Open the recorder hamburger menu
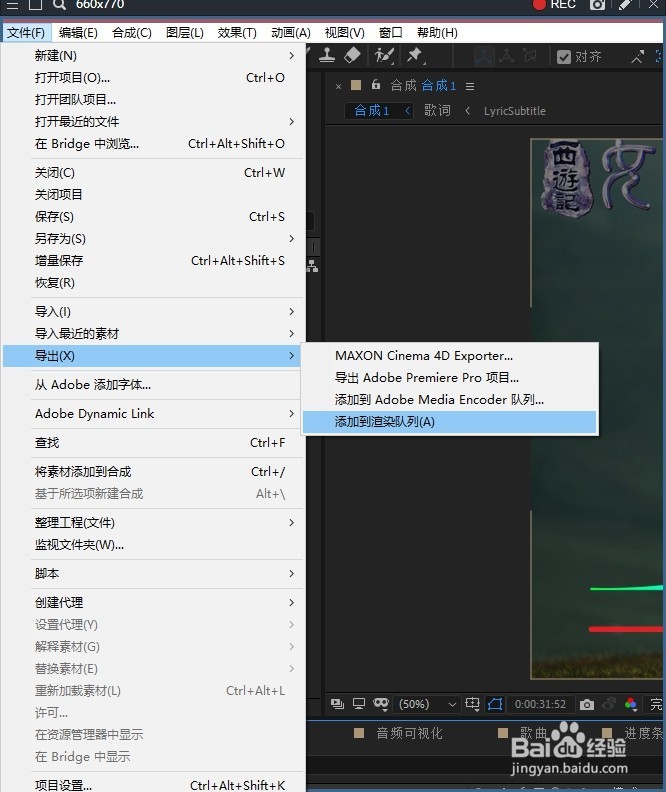Screen dimensions: 666x792 [x=12, y=5]
